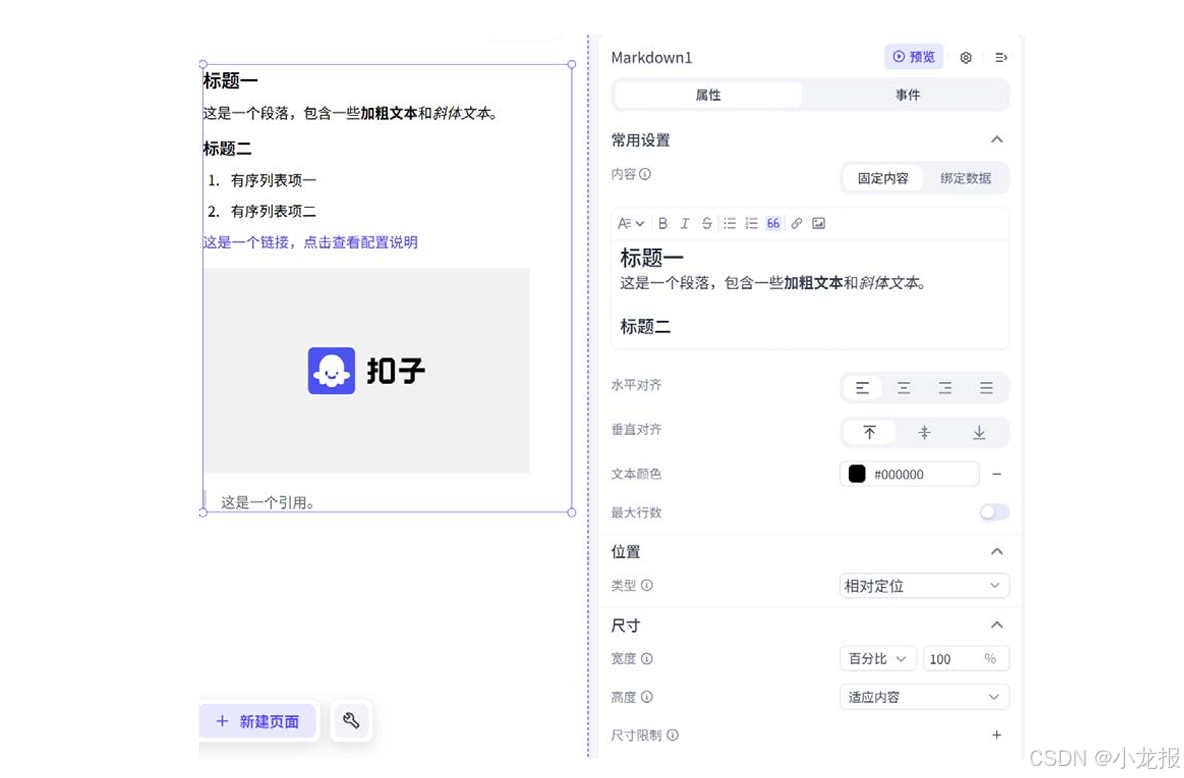Toggle italic formatting in editor toolbar

(x=684, y=224)
